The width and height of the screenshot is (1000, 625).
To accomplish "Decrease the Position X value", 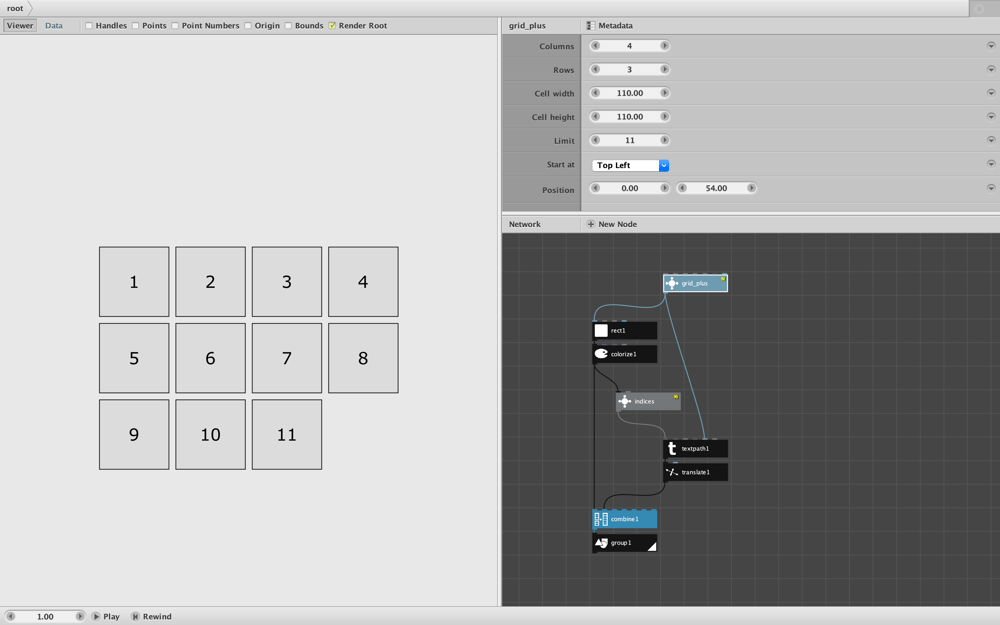I will (595, 188).
